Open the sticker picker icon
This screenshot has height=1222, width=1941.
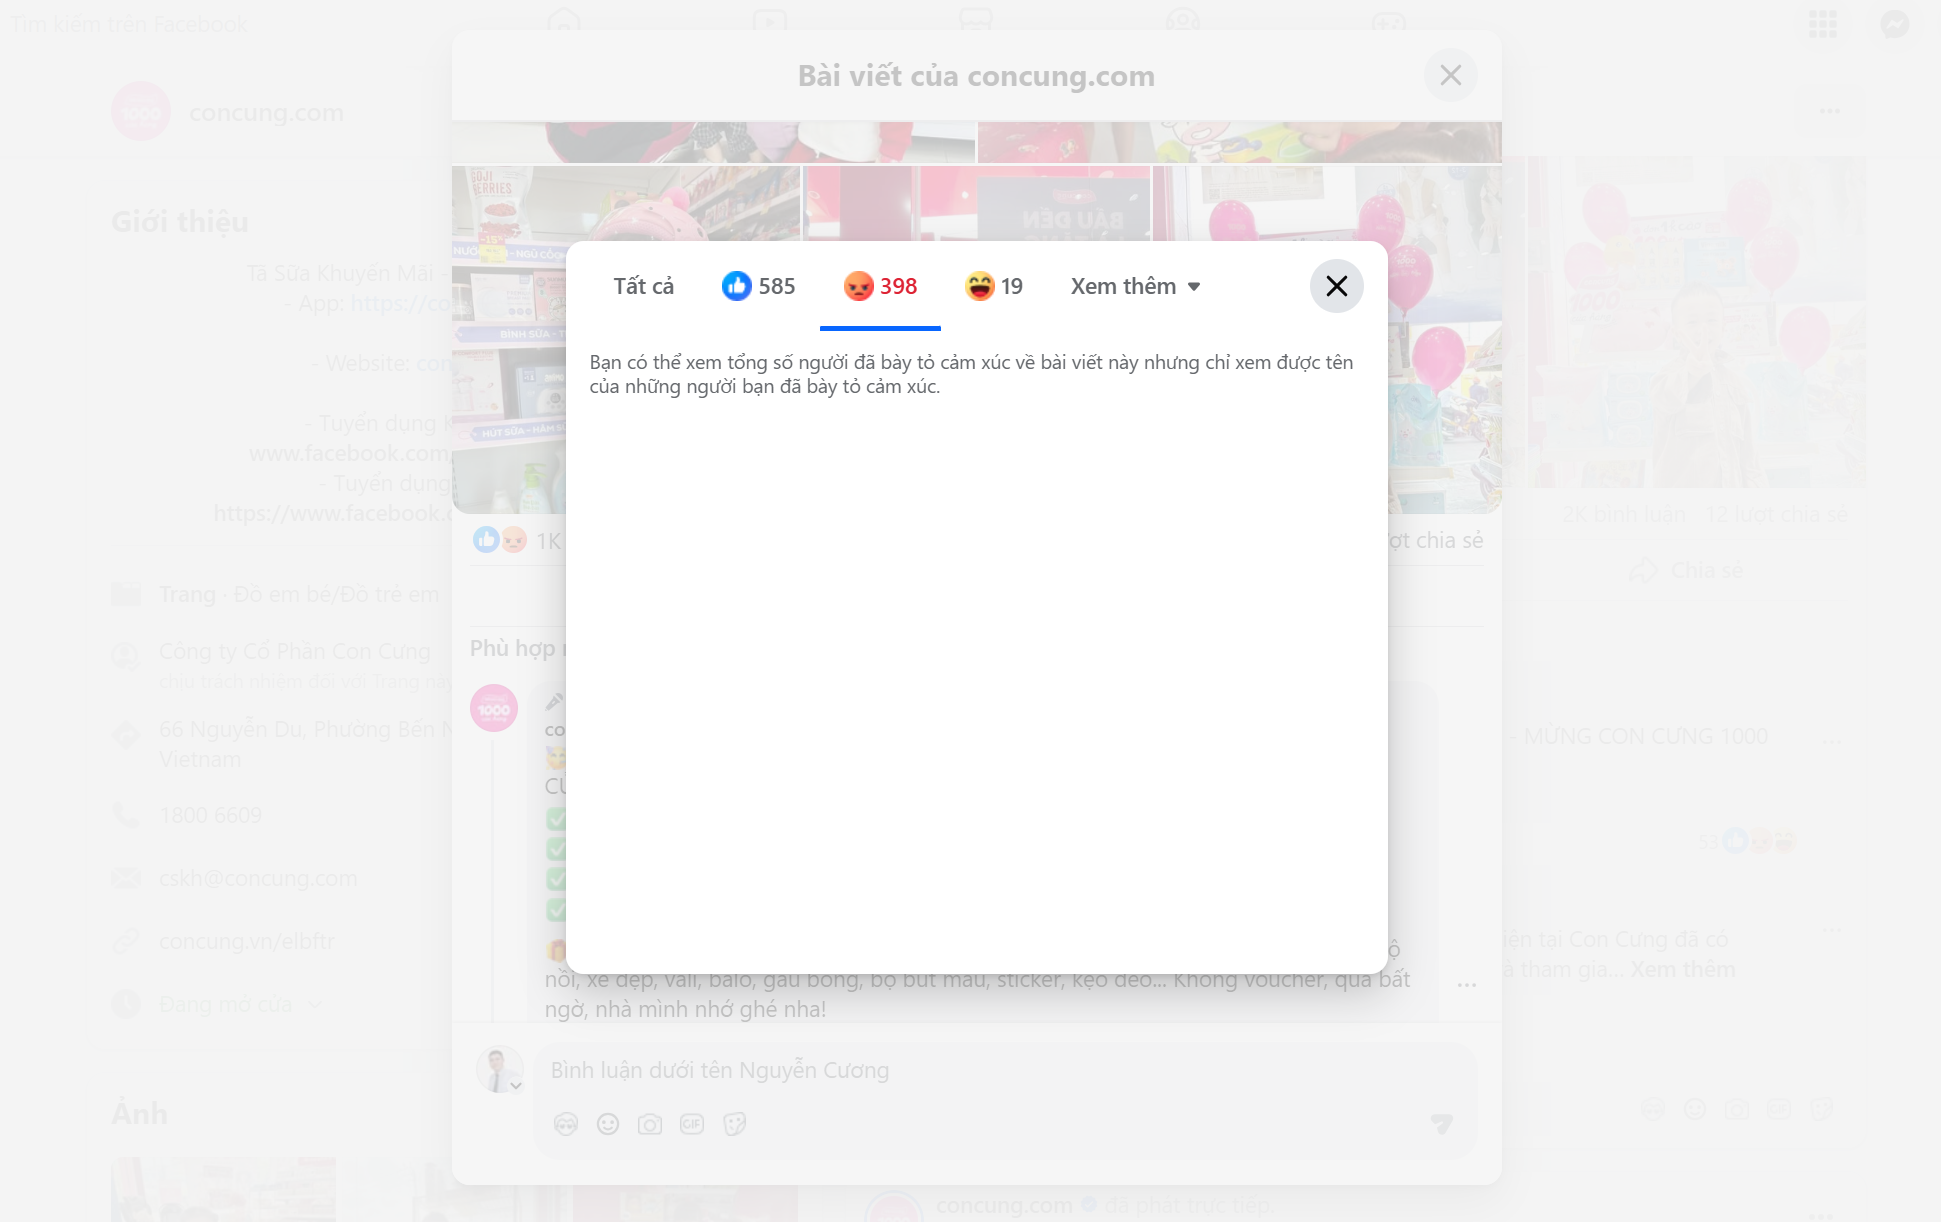735,1124
